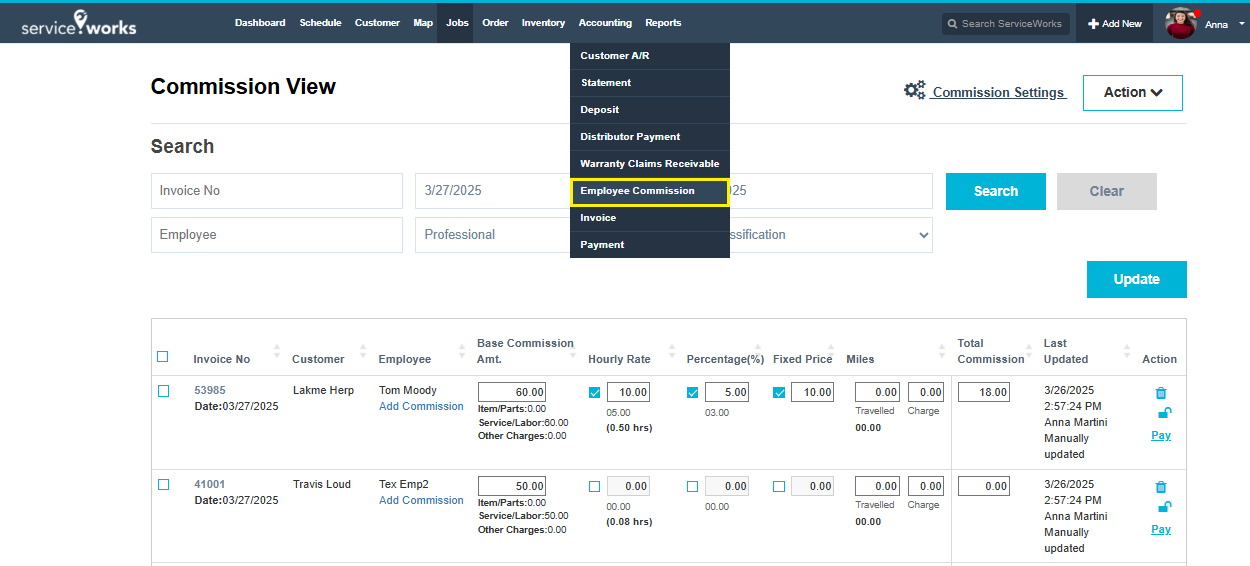Image resolution: width=1250 pixels, height=566 pixels.
Task: Open the Action dropdown button
Action: click(1132, 92)
